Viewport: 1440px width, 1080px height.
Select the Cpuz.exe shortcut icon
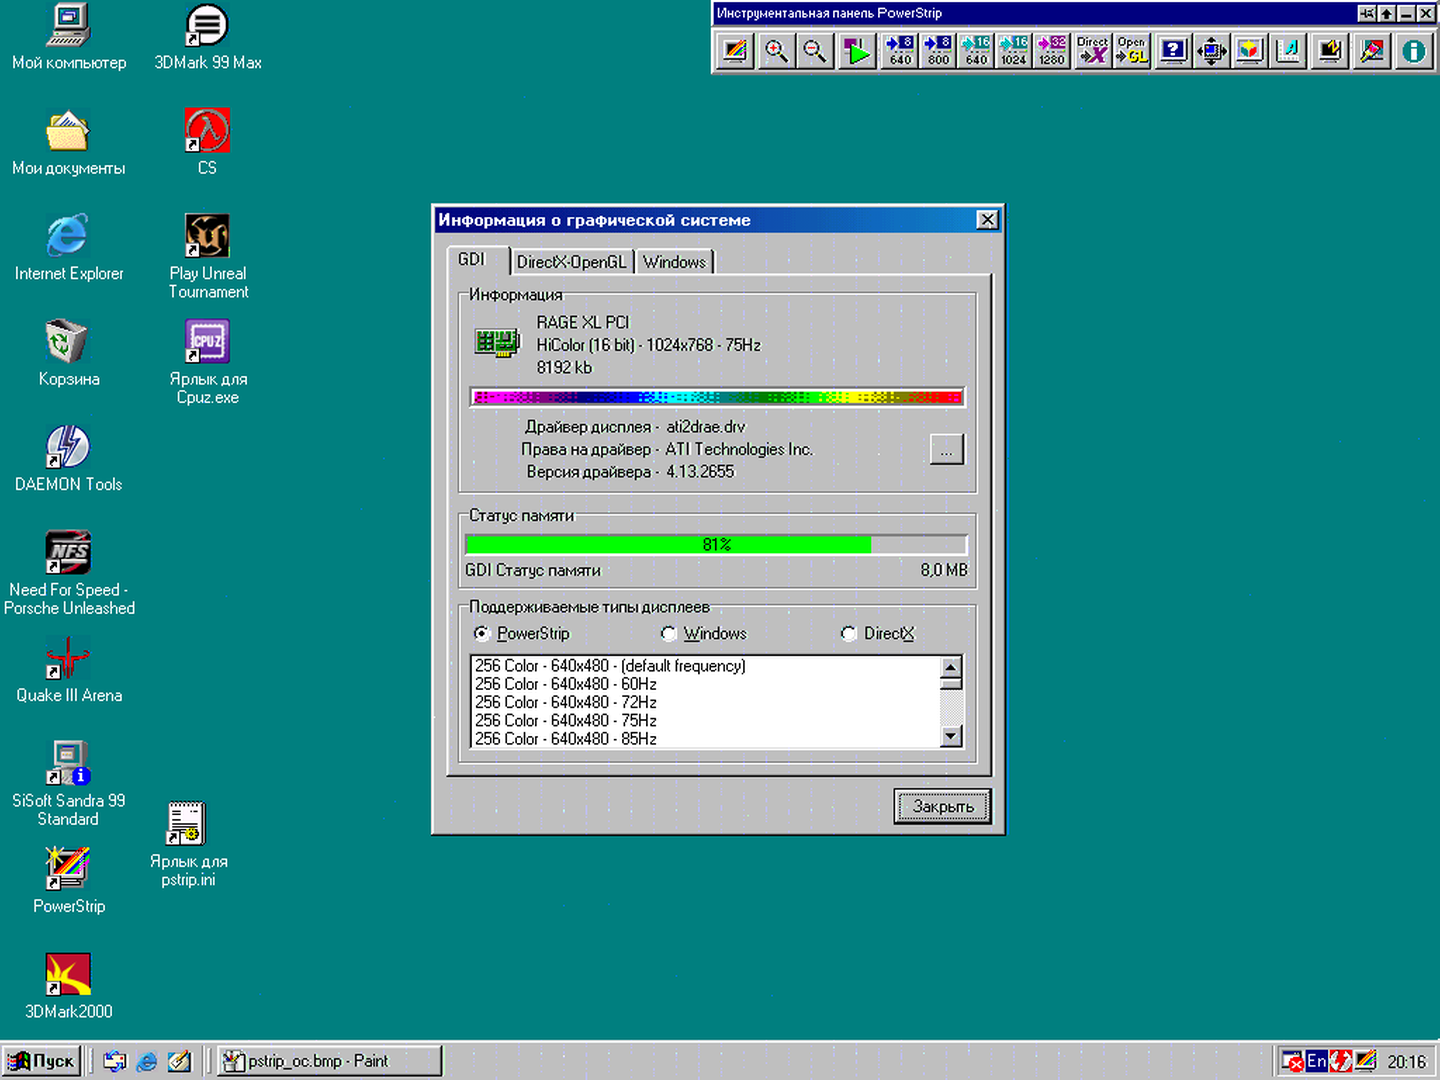(207, 362)
